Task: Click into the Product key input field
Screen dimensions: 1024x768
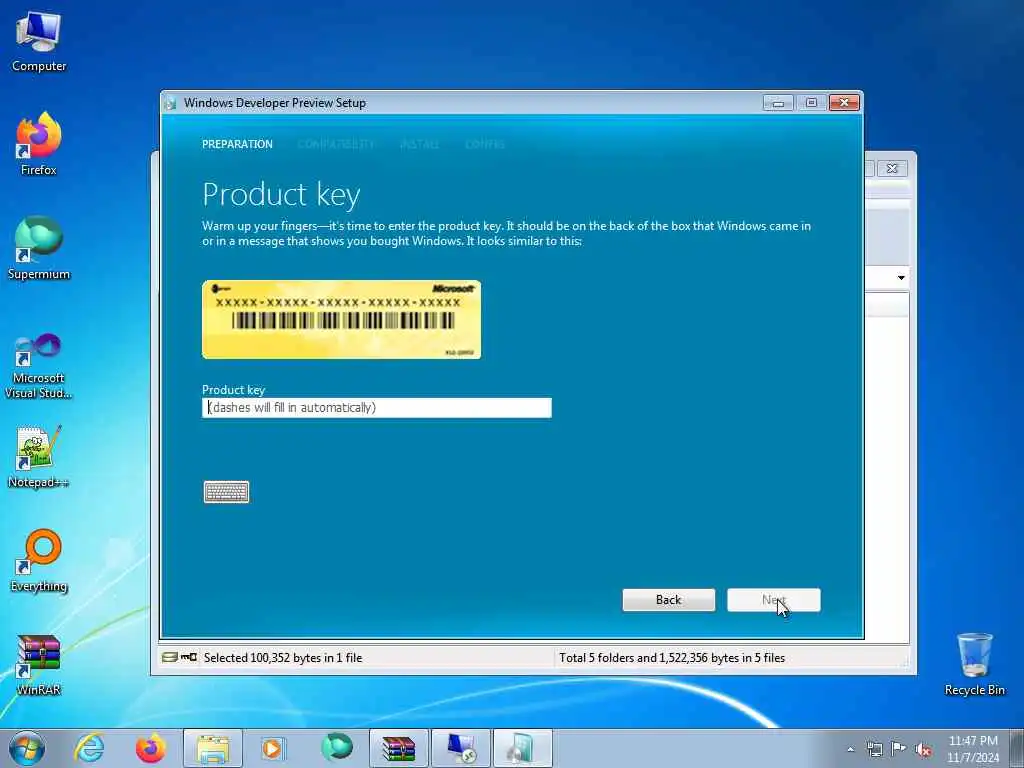Action: pos(376,408)
